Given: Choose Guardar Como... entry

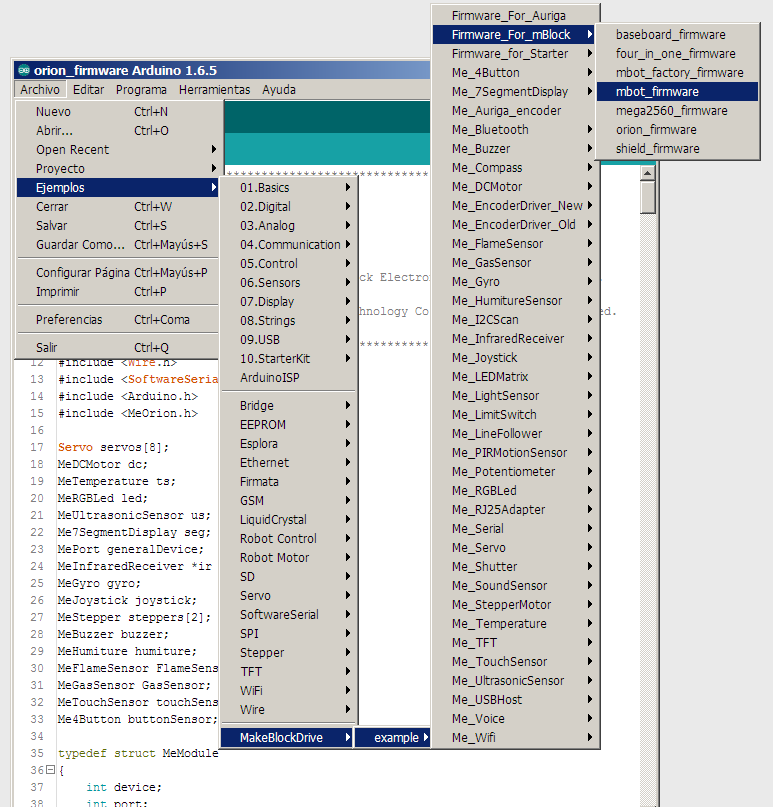Looking at the screenshot, I should (x=118, y=245).
